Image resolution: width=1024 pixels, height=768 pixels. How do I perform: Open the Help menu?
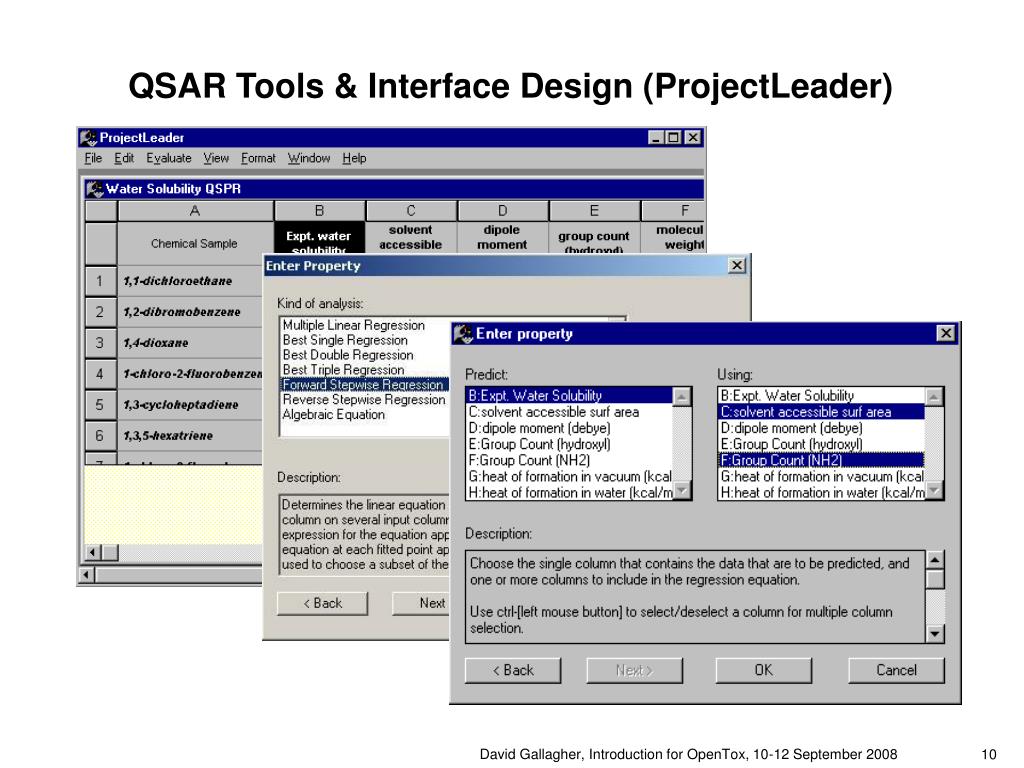(x=354, y=158)
